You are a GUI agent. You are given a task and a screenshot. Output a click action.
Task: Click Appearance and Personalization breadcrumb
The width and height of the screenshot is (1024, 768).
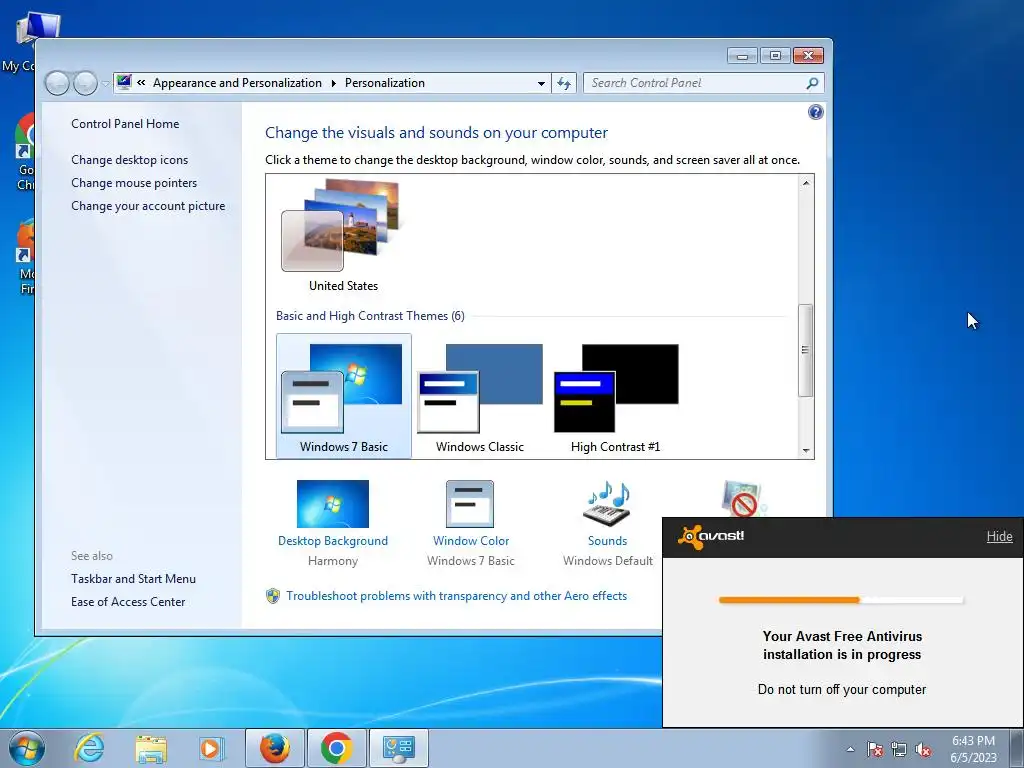pyautogui.click(x=237, y=83)
